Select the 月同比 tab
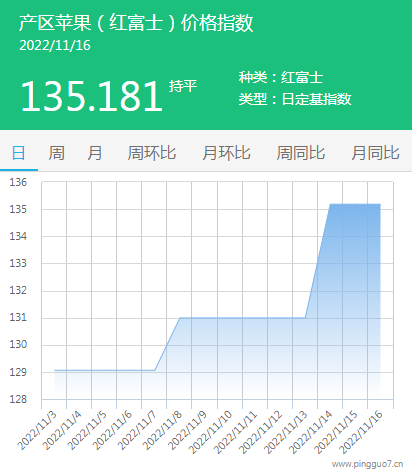This screenshot has height=474, width=412. pyautogui.click(x=376, y=153)
